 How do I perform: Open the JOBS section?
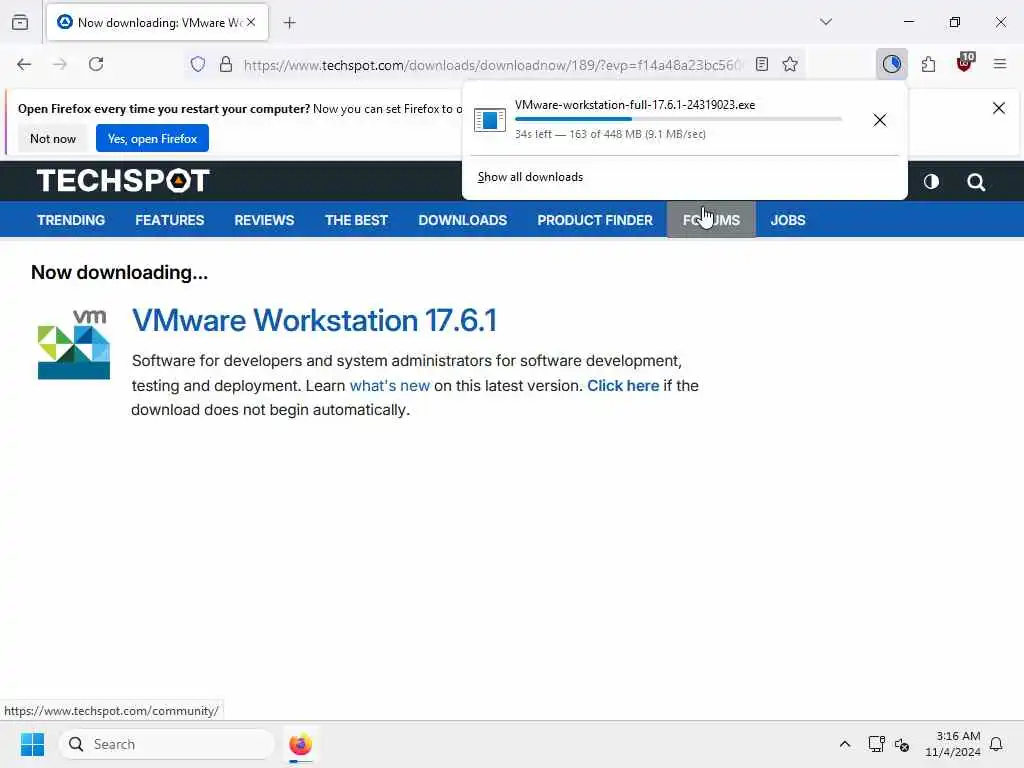click(788, 220)
